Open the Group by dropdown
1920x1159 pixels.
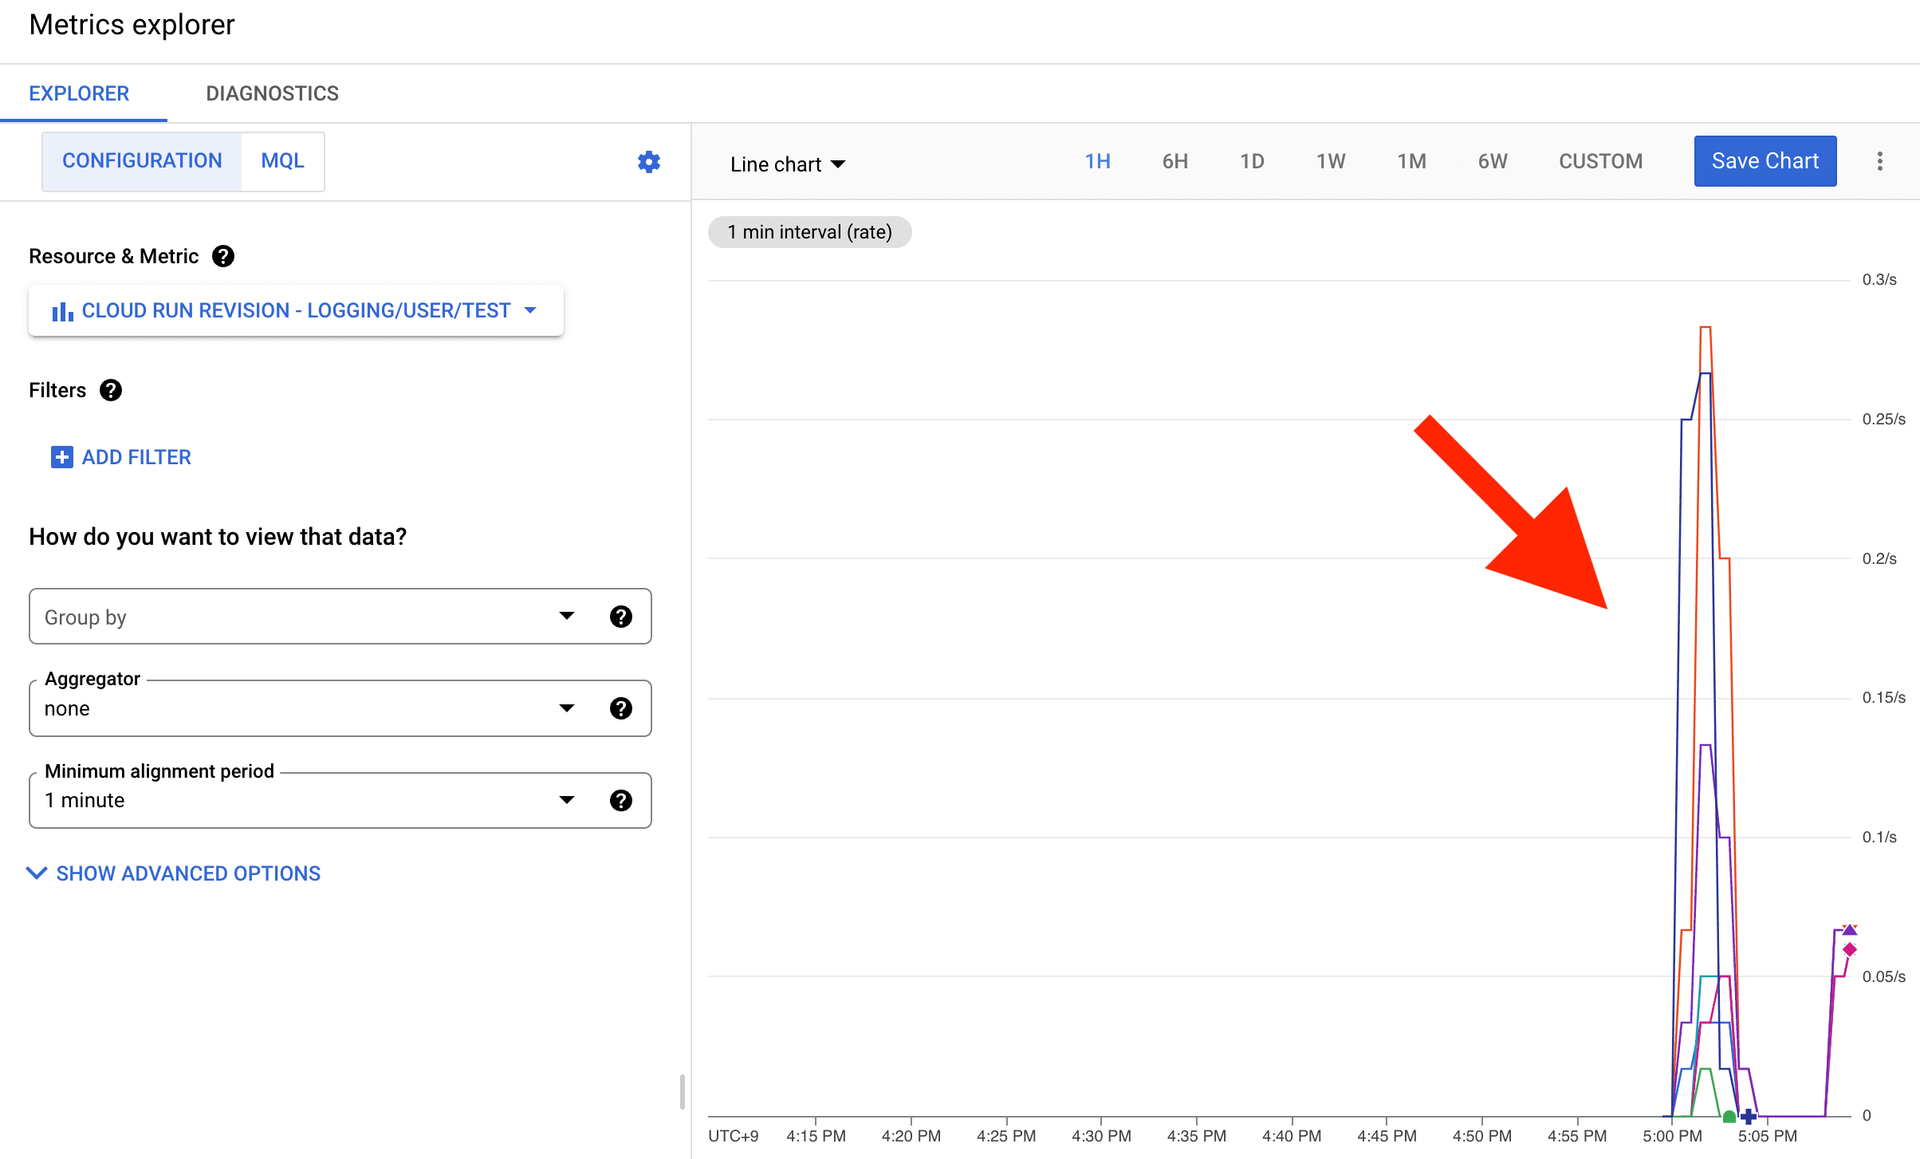tap(300, 617)
